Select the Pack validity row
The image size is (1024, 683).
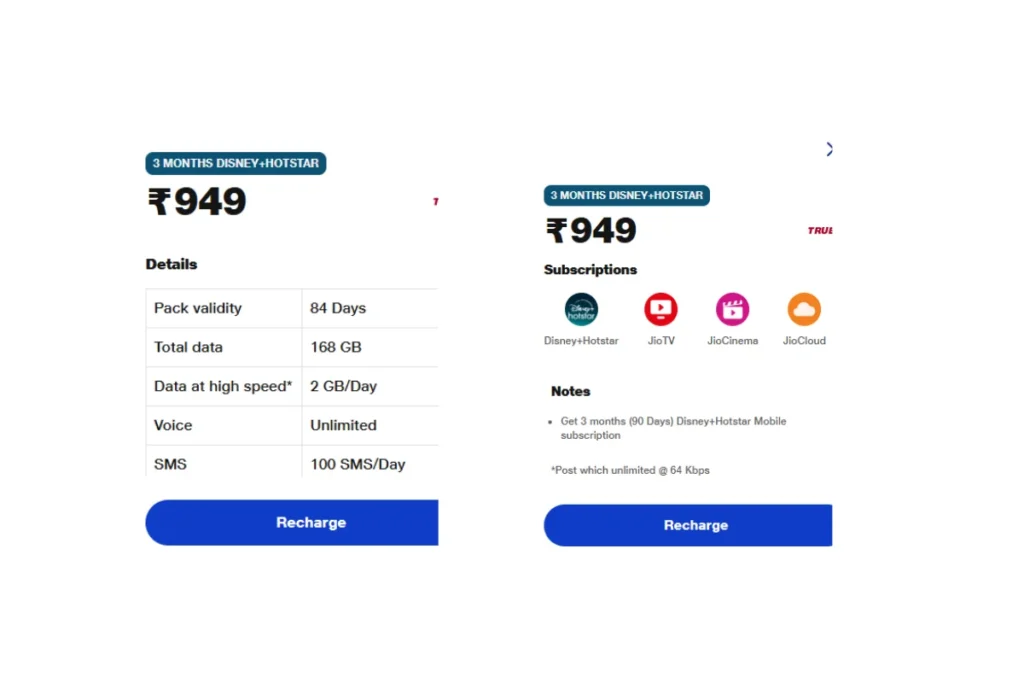coord(292,308)
